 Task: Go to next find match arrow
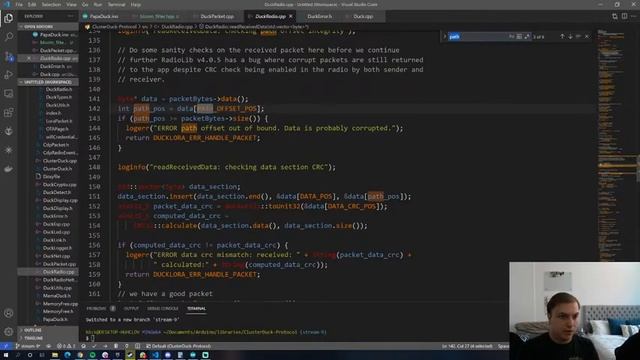[570, 36]
